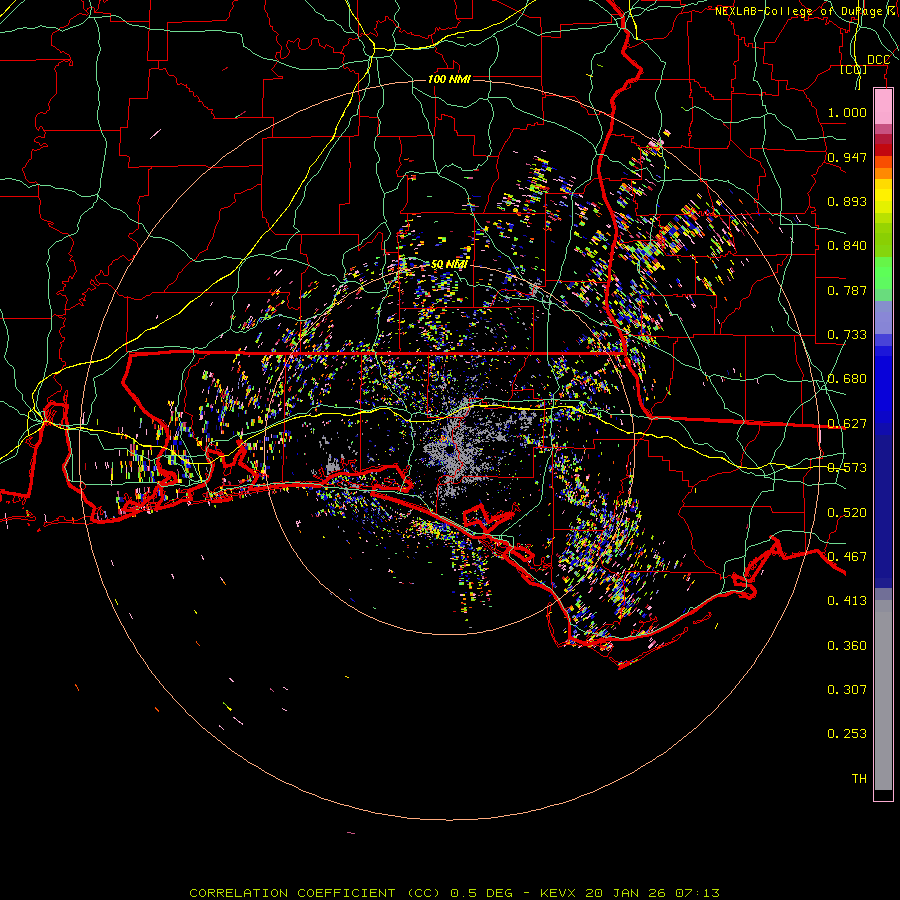Viewport: 900px width, 900px height.
Task: Pick the large gray swatch of legend
Action: click(883, 695)
